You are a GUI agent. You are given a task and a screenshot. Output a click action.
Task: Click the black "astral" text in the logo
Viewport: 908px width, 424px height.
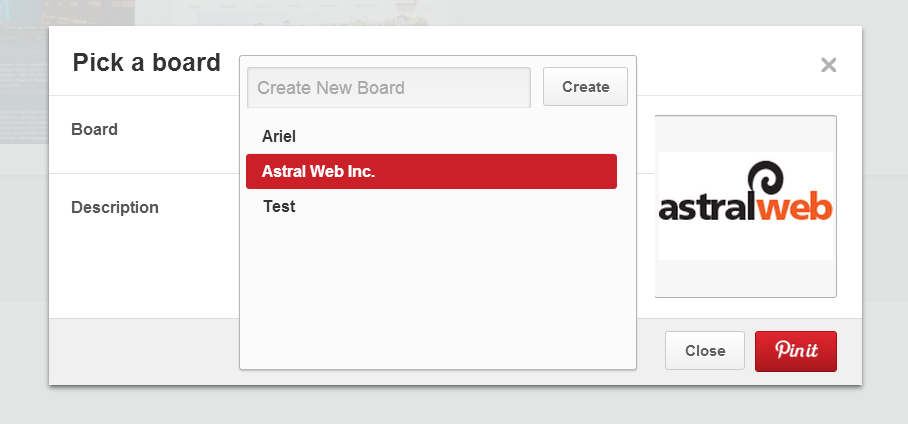click(703, 209)
